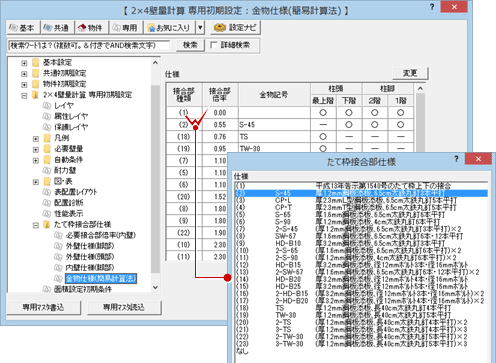The width and height of the screenshot is (496, 363).
Task: Select the (3) CP·L row in たて枠接合部仕様
Action: [x=361, y=200]
